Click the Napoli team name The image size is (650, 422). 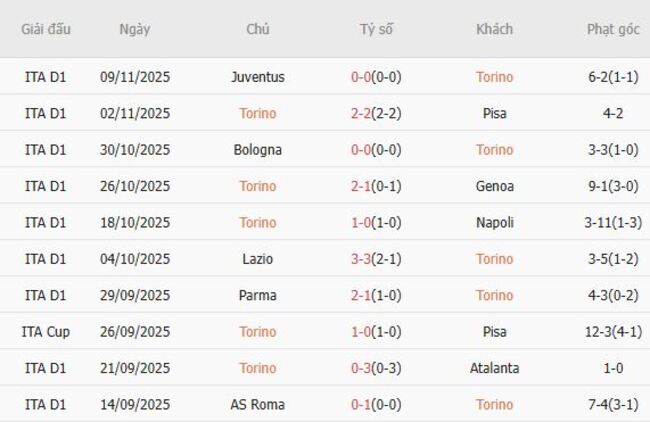click(494, 223)
